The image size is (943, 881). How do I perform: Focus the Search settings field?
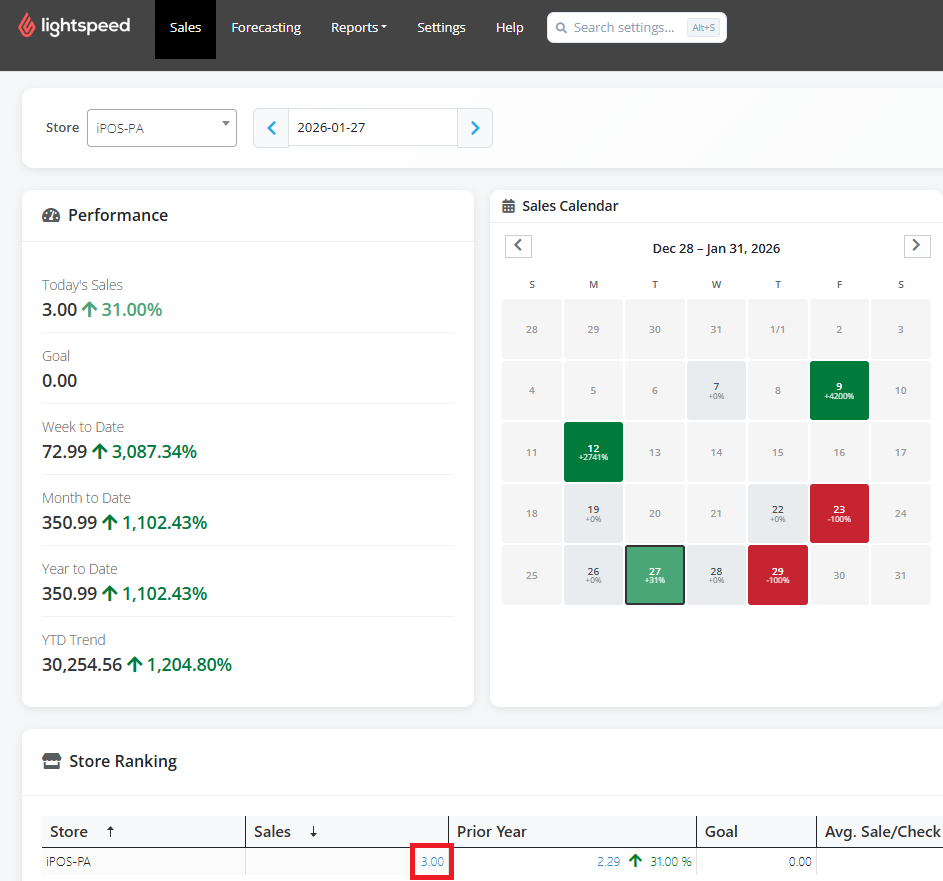(624, 28)
